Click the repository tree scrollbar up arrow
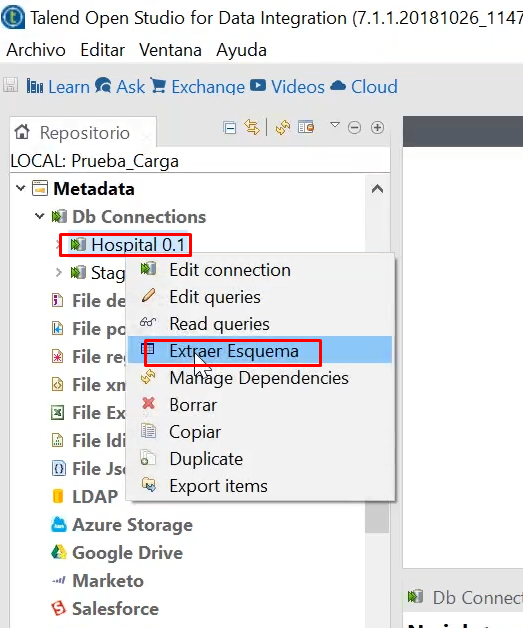 [377, 189]
